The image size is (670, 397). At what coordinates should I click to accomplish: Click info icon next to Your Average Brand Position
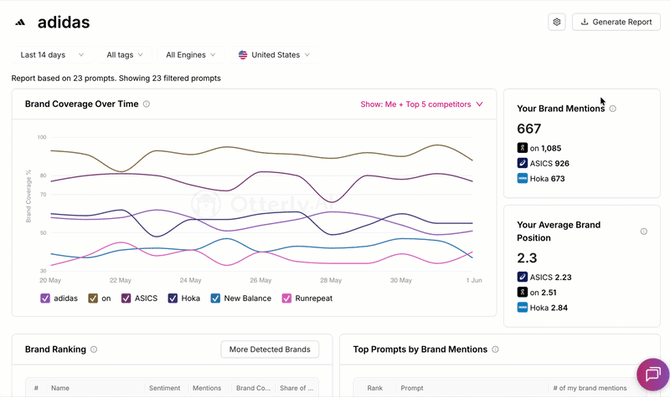(644, 231)
